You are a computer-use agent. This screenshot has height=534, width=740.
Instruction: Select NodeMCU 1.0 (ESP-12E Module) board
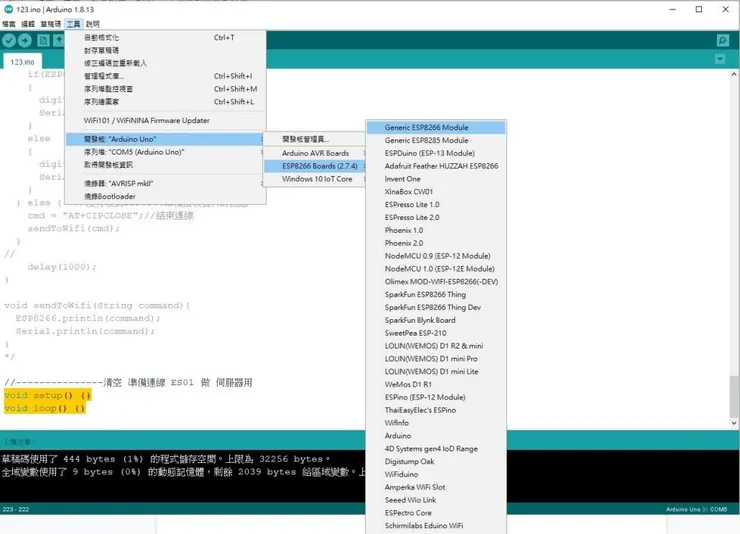(x=436, y=268)
